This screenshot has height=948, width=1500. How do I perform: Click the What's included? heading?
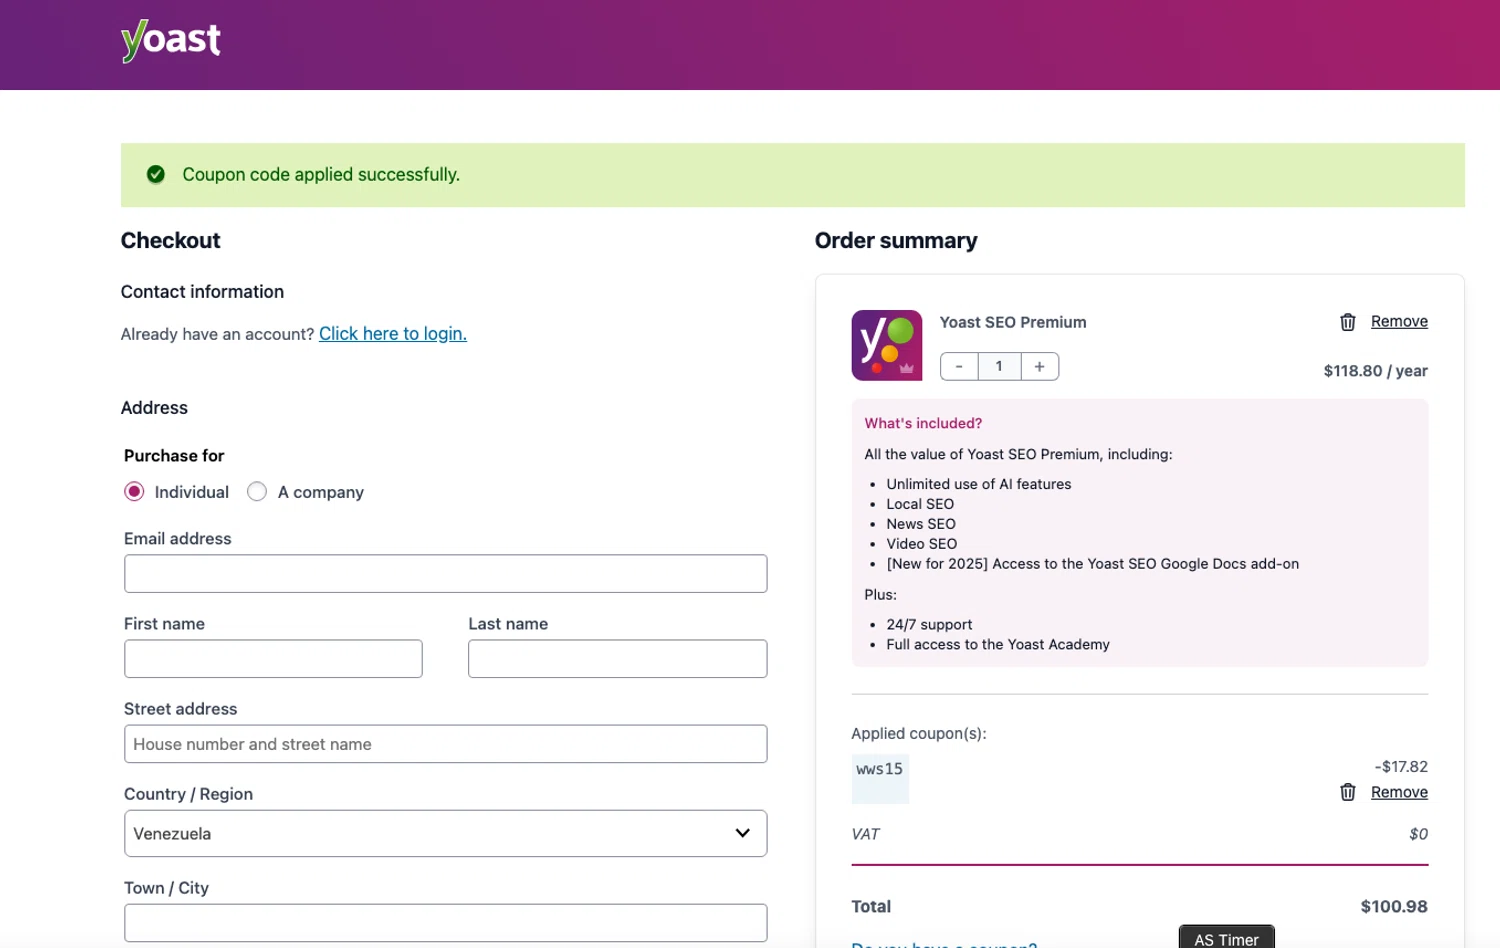pyautogui.click(x=923, y=423)
